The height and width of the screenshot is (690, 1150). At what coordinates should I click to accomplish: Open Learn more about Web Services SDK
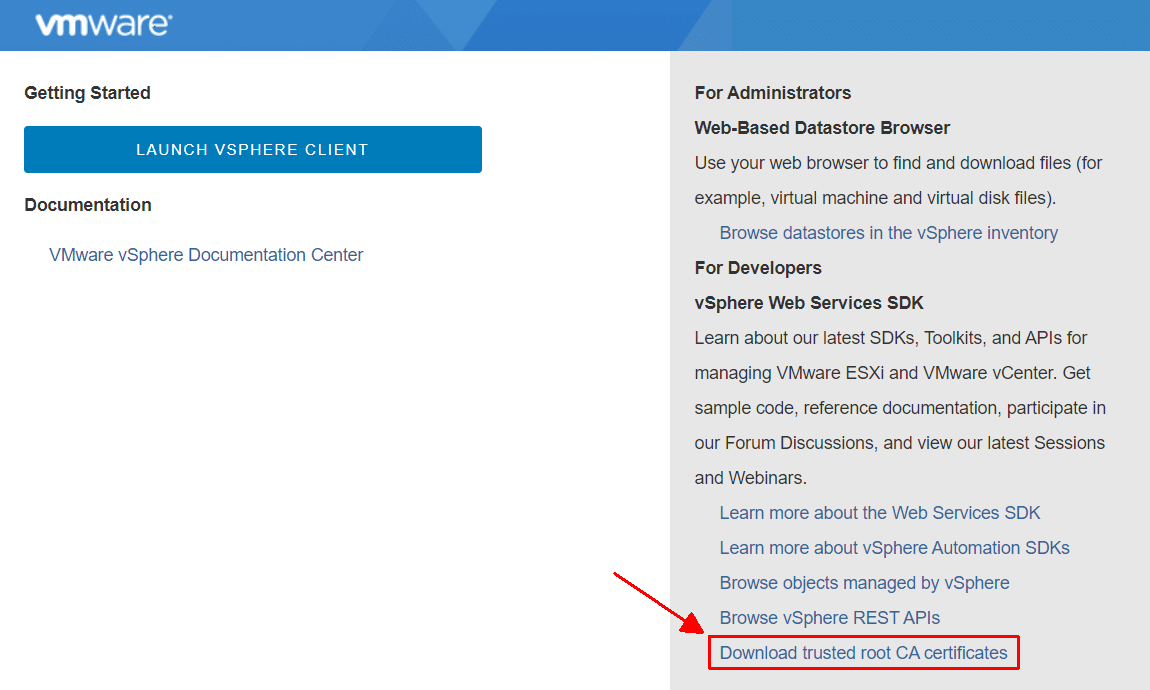pos(879,513)
